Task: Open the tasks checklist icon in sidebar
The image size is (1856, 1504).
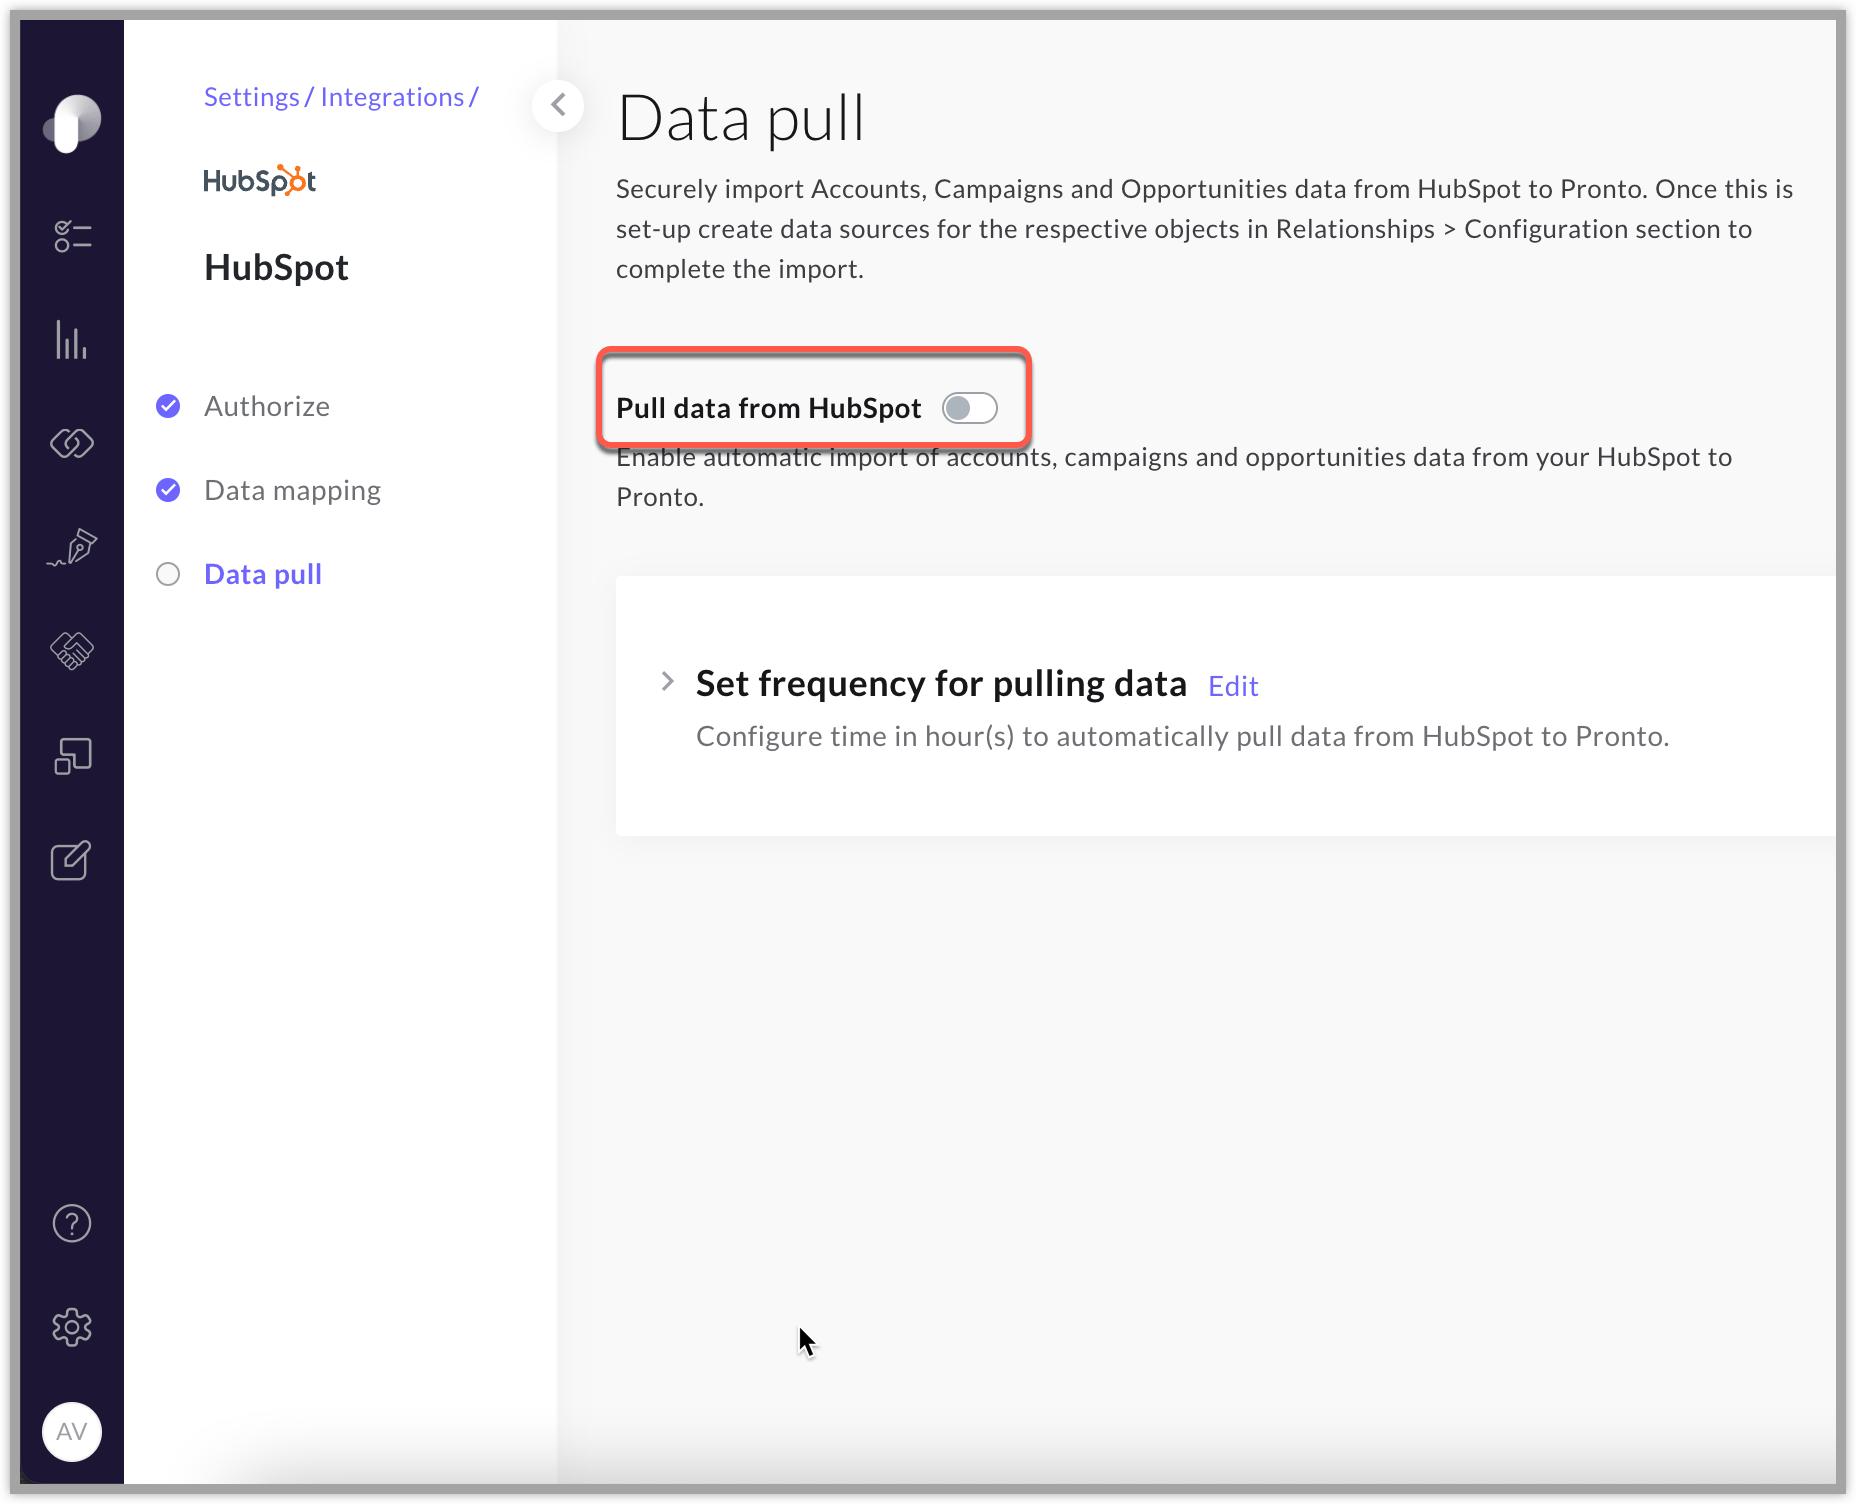Action: tap(72, 236)
